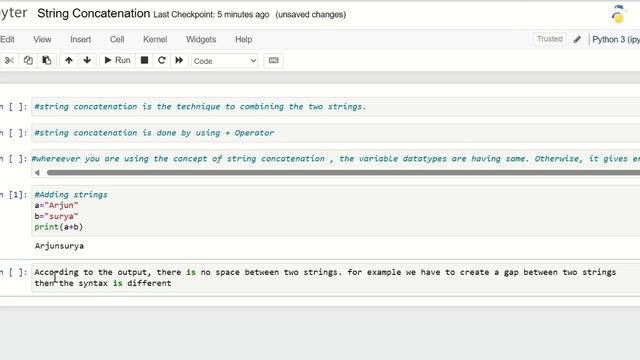Open the Insert menu
This screenshot has width=640, height=360.
80,40
